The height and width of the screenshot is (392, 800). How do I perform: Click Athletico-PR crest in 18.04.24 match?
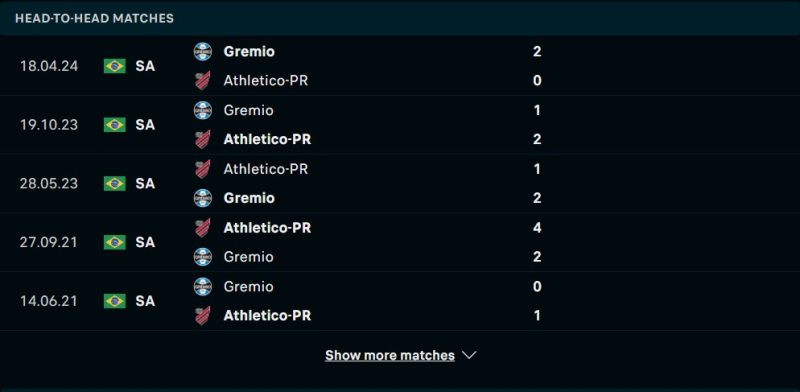[x=203, y=81]
